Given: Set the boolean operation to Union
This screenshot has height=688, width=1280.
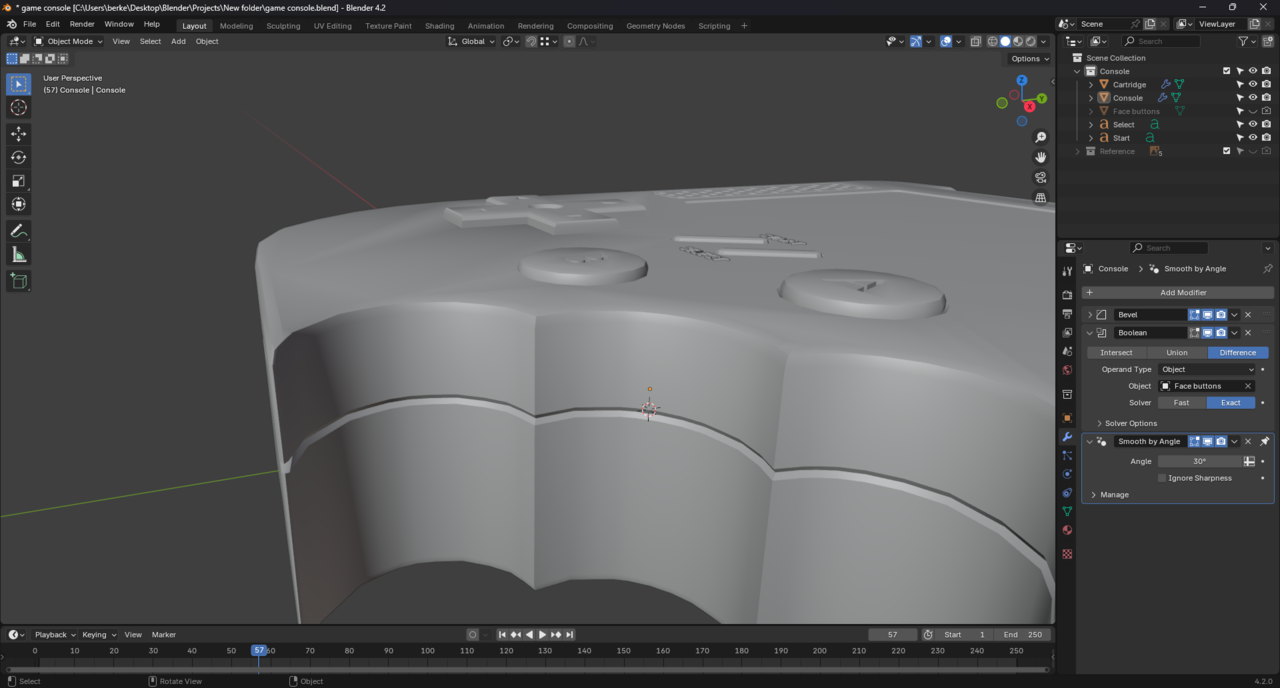Looking at the screenshot, I should click(x=1177, y=352).
